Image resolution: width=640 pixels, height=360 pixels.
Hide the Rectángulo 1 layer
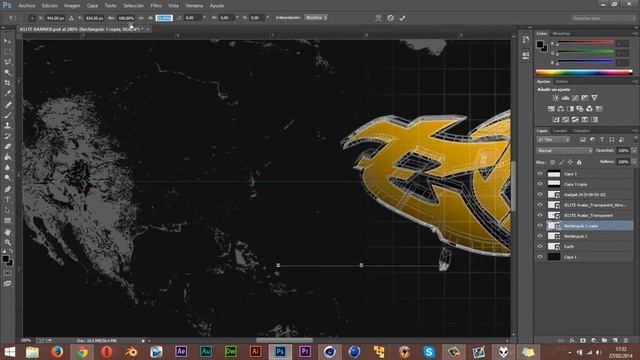(540, 236)
